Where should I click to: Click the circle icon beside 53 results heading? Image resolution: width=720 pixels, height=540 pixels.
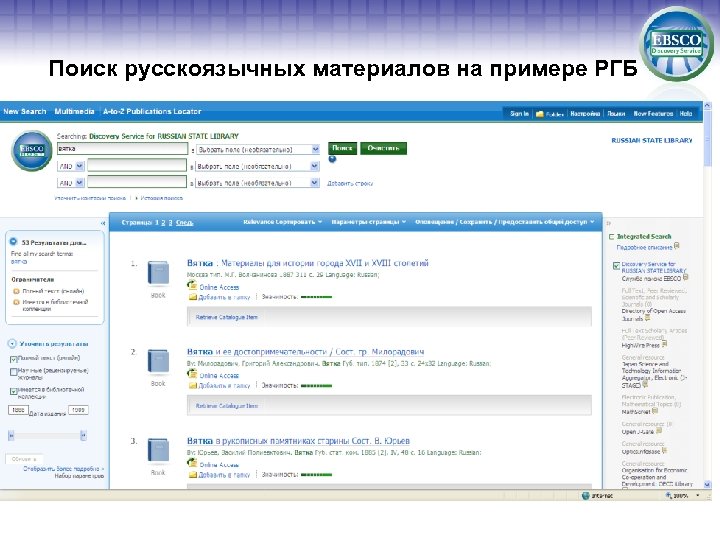click(13, 242)
